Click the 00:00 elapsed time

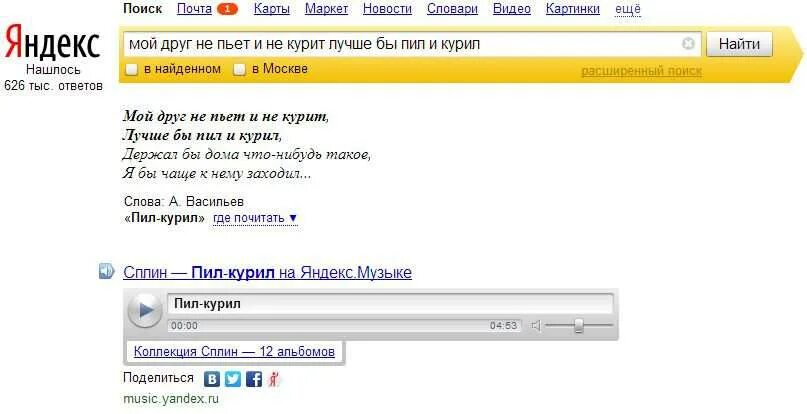click(x=184, y=325)
